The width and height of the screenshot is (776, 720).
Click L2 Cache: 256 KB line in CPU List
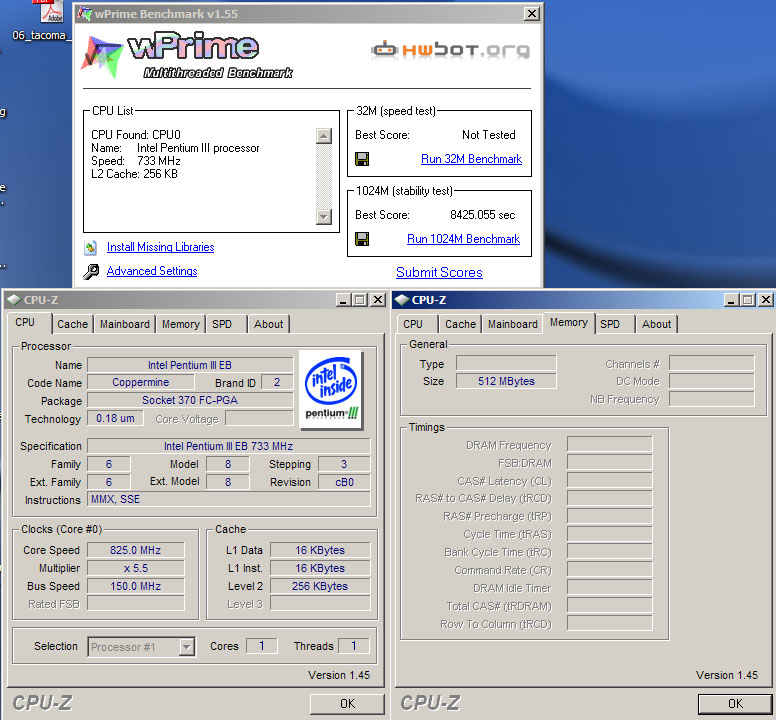coord(134,174)
